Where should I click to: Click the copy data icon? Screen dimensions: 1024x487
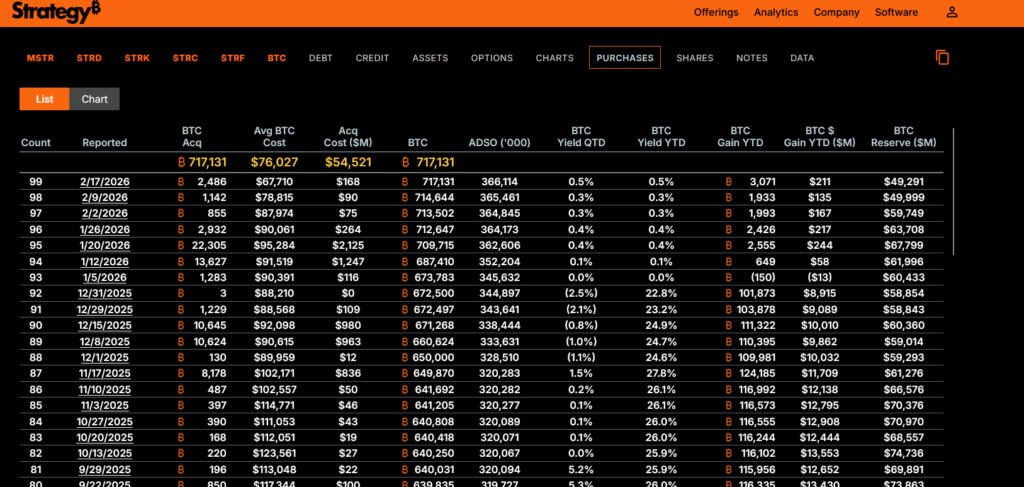942,58
